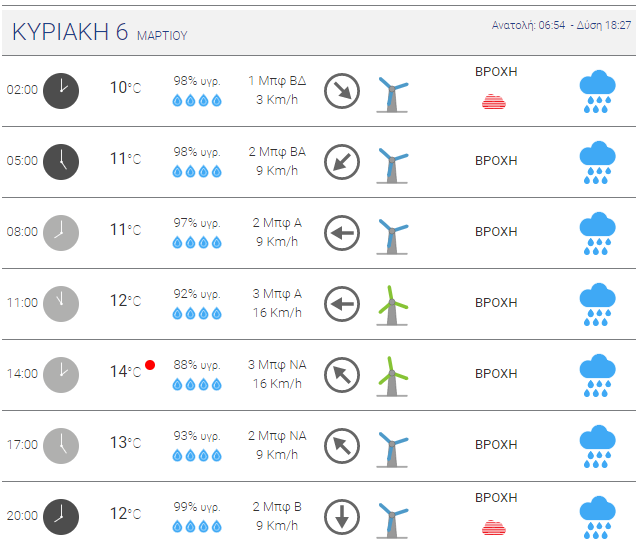
Task: Click the green wind turbine at 11:00
Action: point(392,305)
